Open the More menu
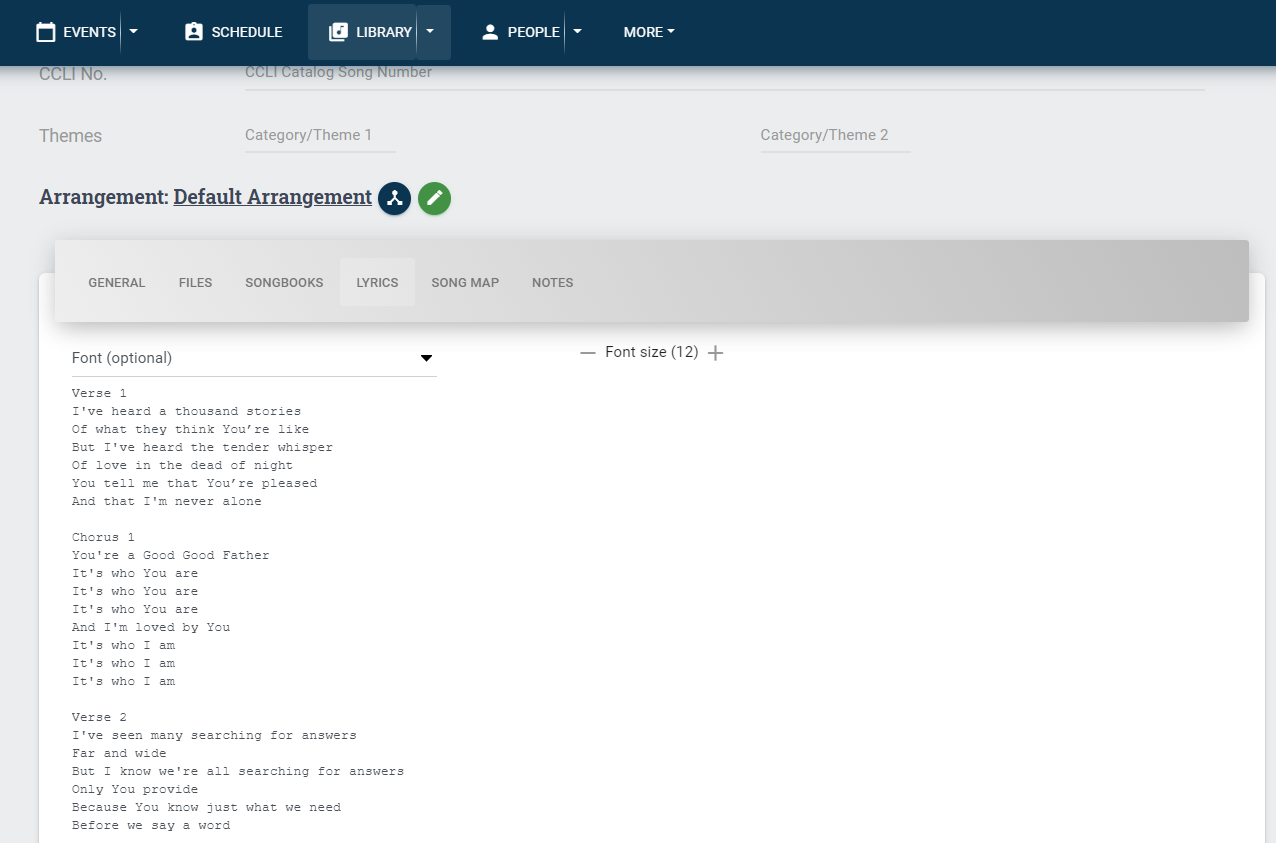Image resolution: width=1276 pixels, height=843 pixels. (649, 32)
